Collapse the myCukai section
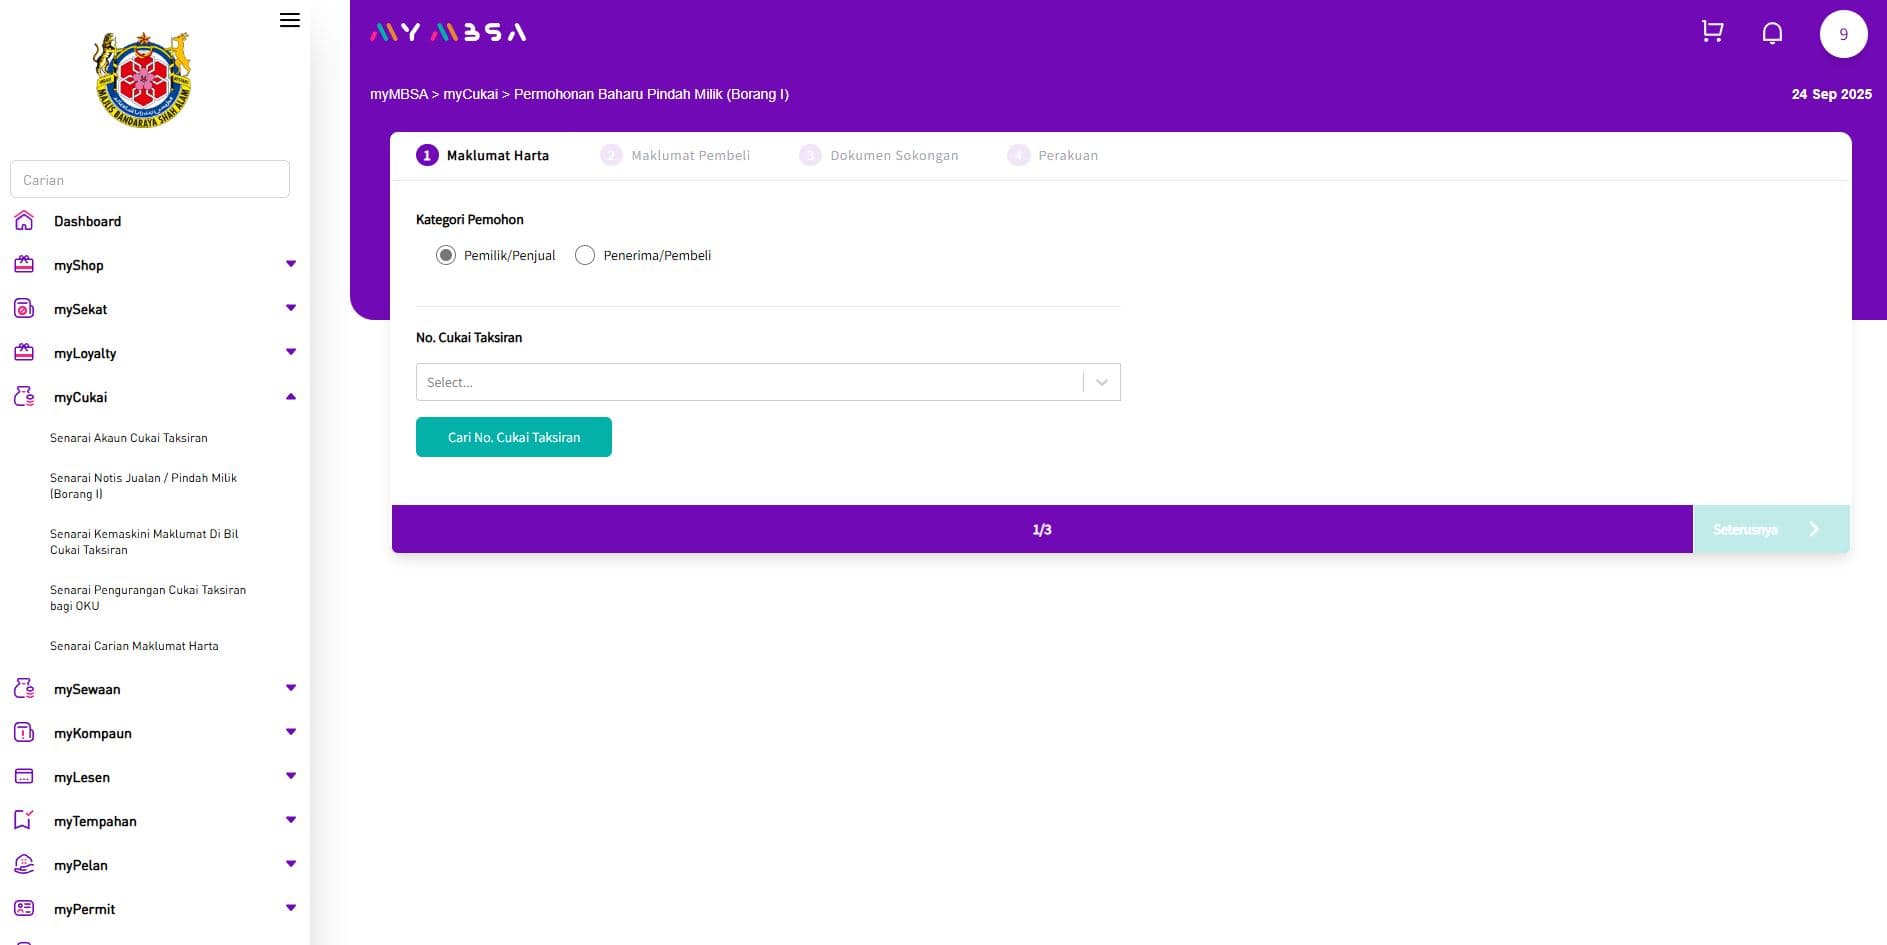This screenshot has height=945, width=1887. click(291, 396)
